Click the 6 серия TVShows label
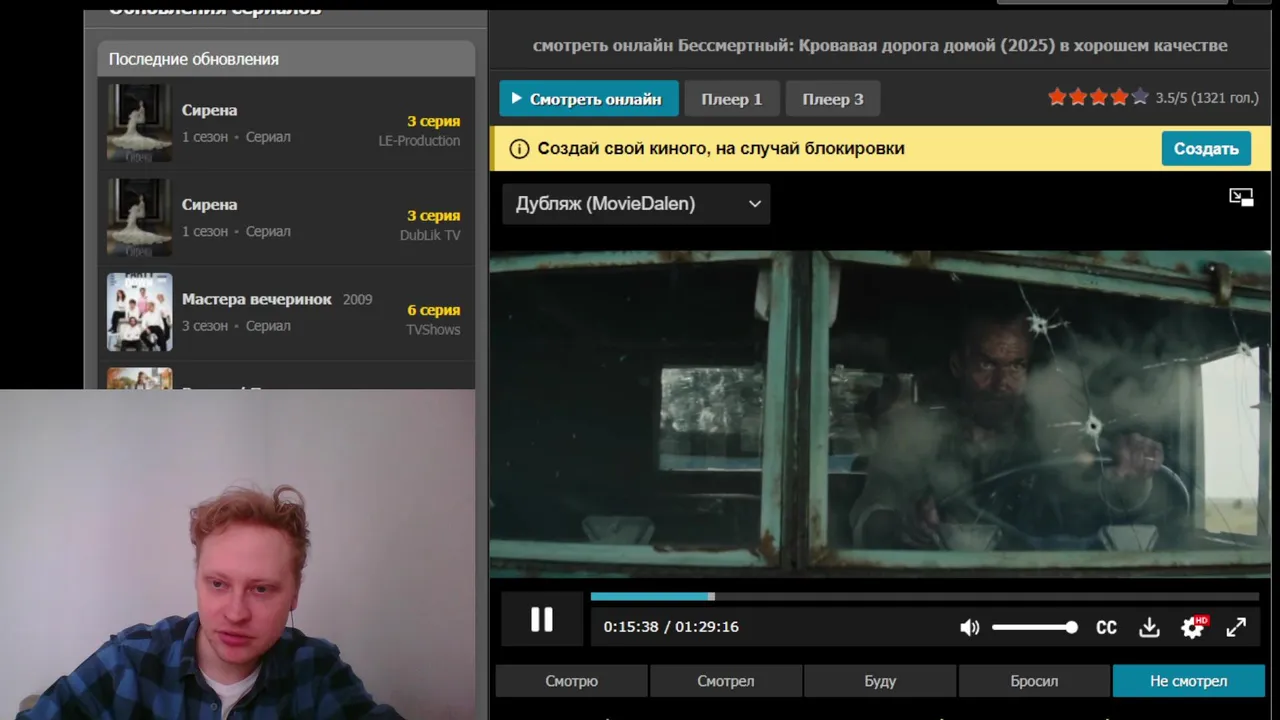The width and height of the screenshot is (1280, 720). (x=433, y=319)
